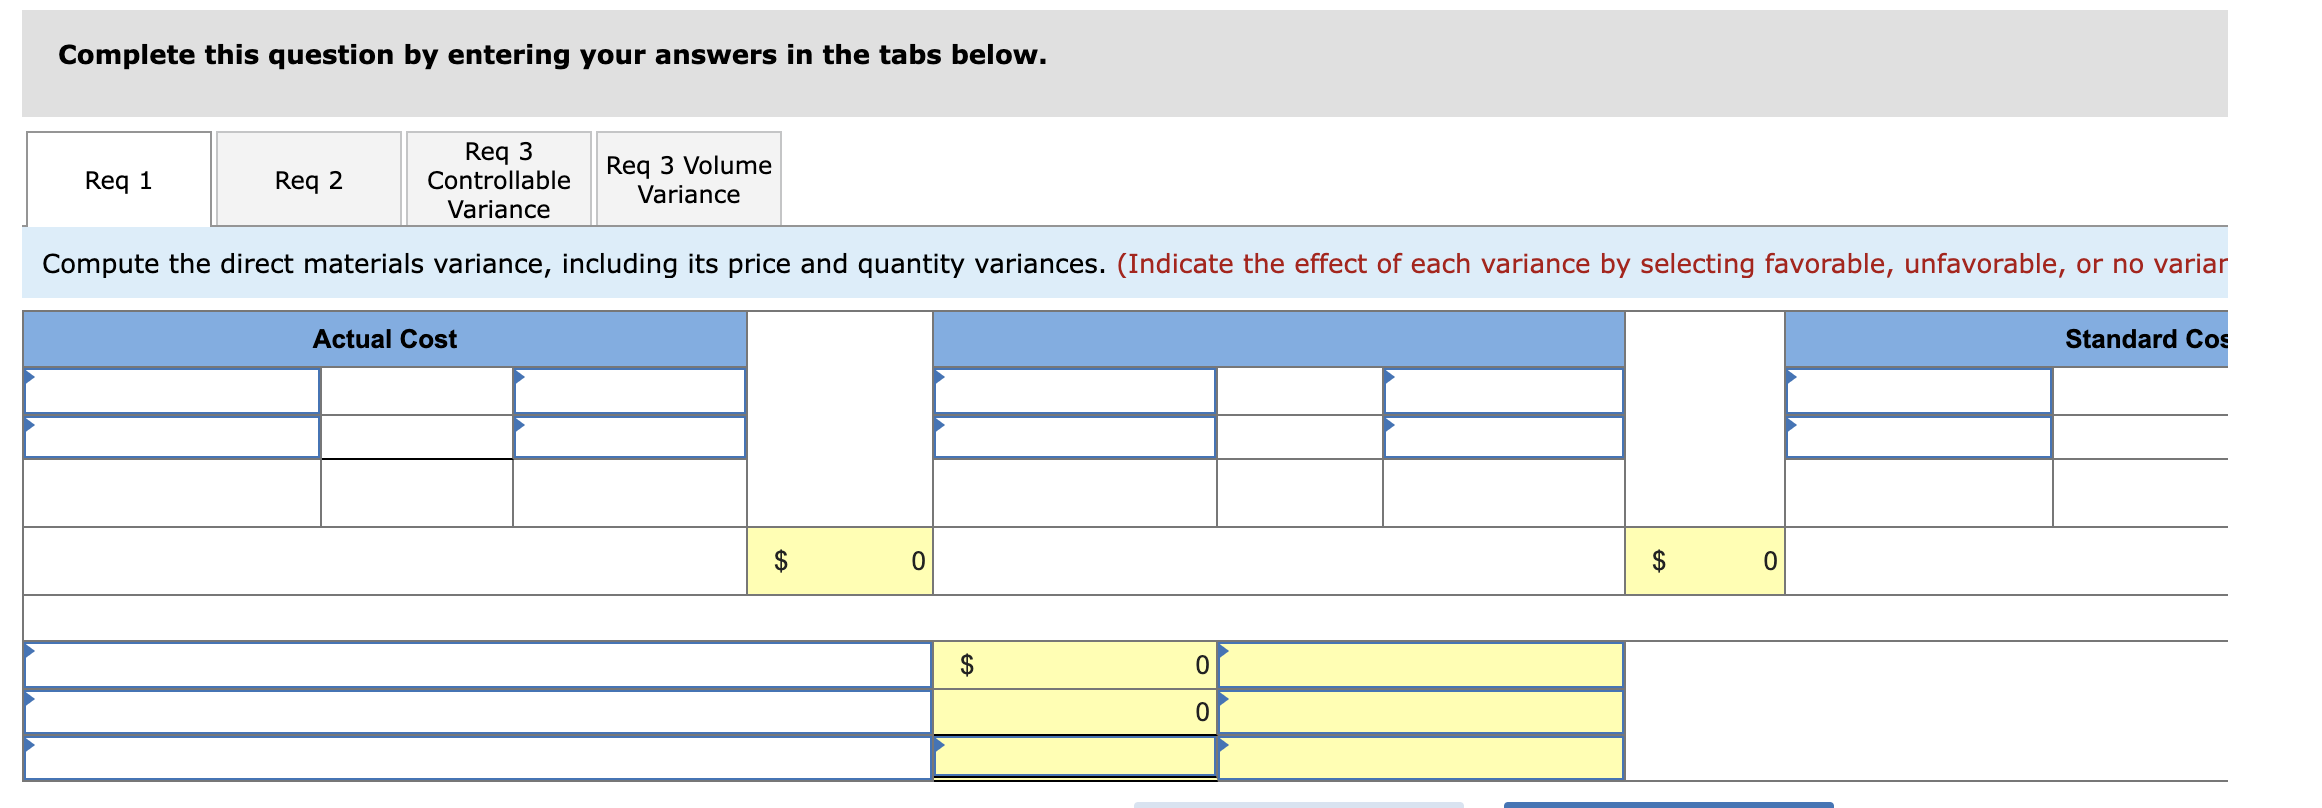Select the Req 3 Volume Variance tab
2322x808 pixels.
(688, 178)
